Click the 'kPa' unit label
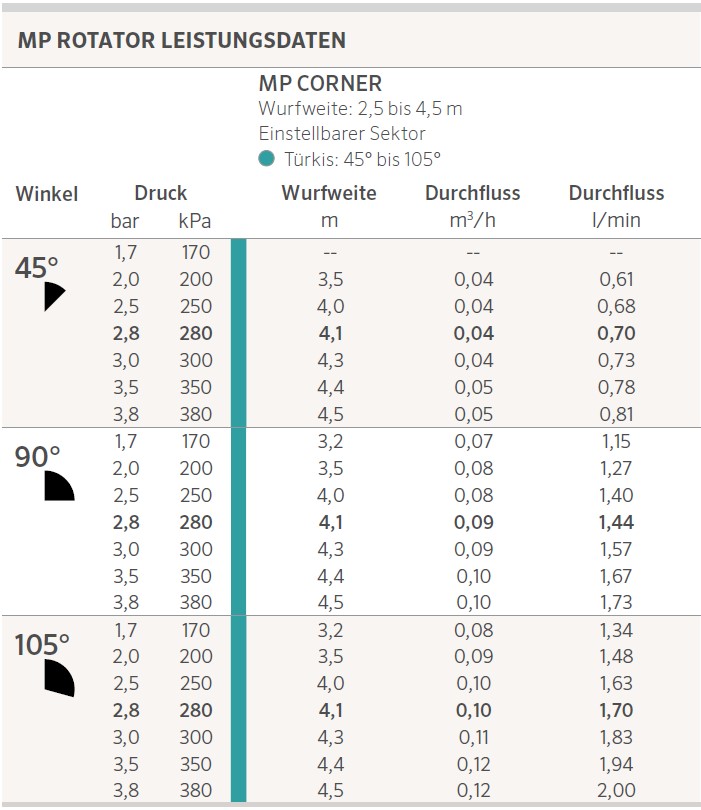This screenshot has width=701, height=810. click(x=195, y=221)
